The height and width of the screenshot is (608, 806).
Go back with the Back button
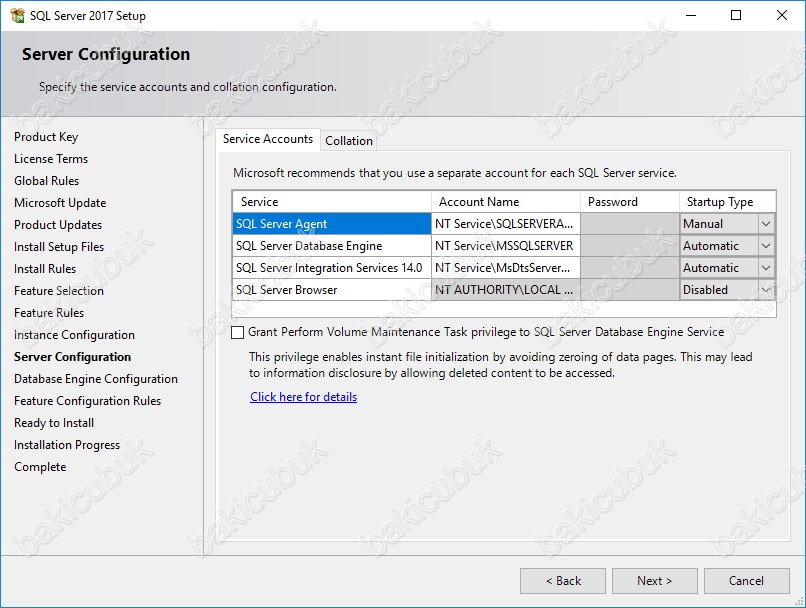[x=563, y=581]
